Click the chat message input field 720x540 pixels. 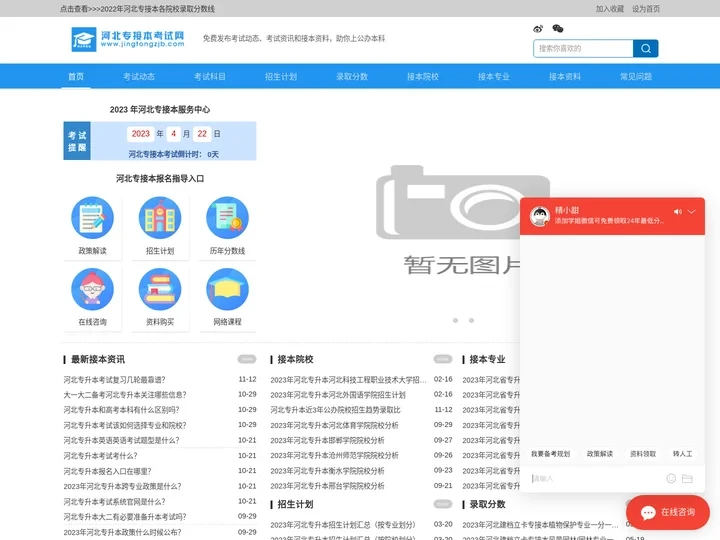597,478
